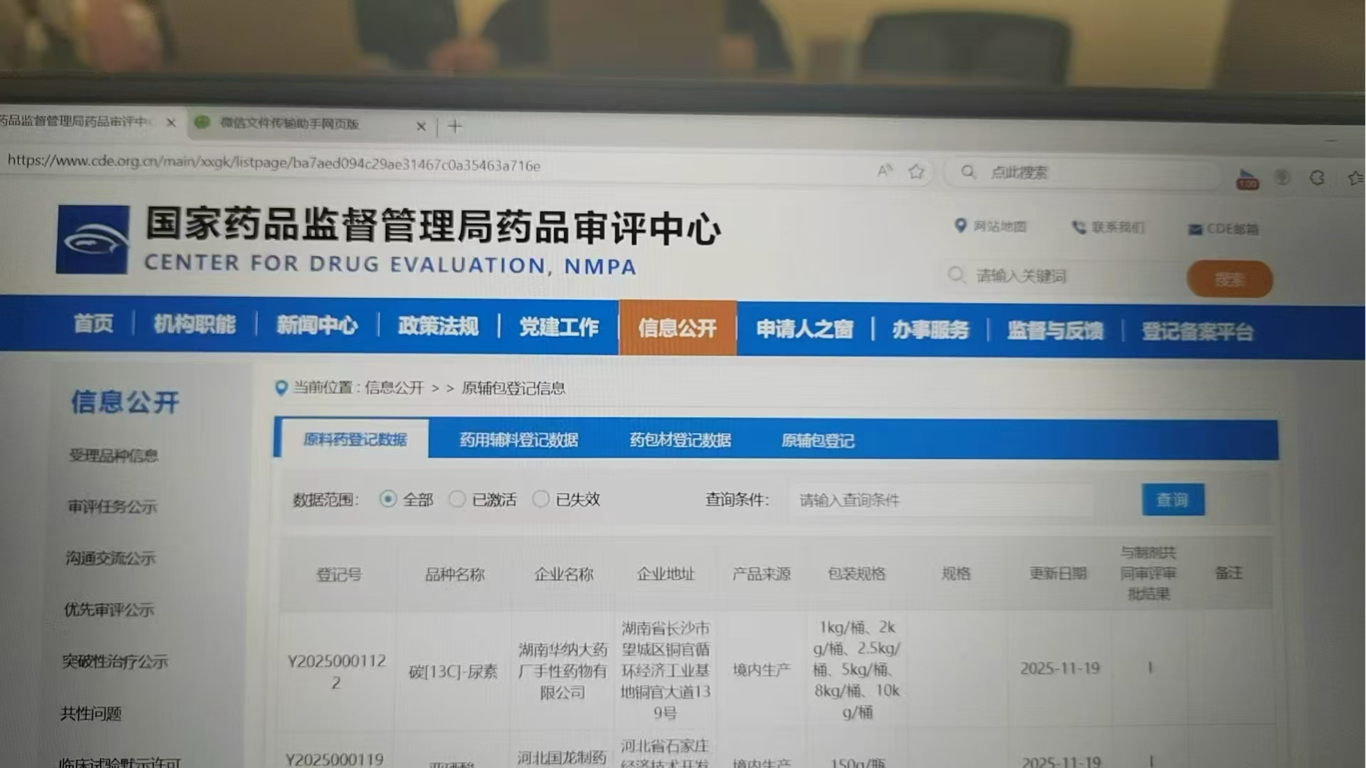Click the 请输入查询条件 query input field
The width and height of the screenshot is (1366, 768).
pyautogui.click(x=940, y=500)
